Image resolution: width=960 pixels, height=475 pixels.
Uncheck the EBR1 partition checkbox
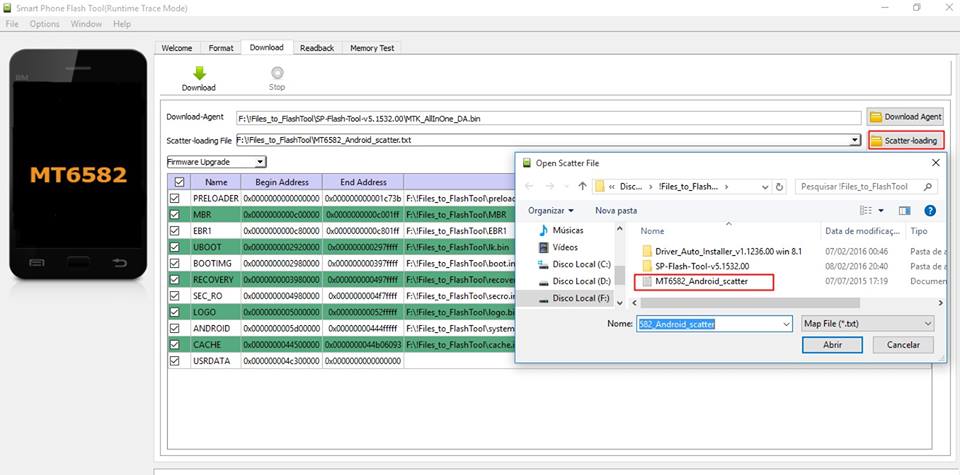pyautogui.click(x=174, y=231)
